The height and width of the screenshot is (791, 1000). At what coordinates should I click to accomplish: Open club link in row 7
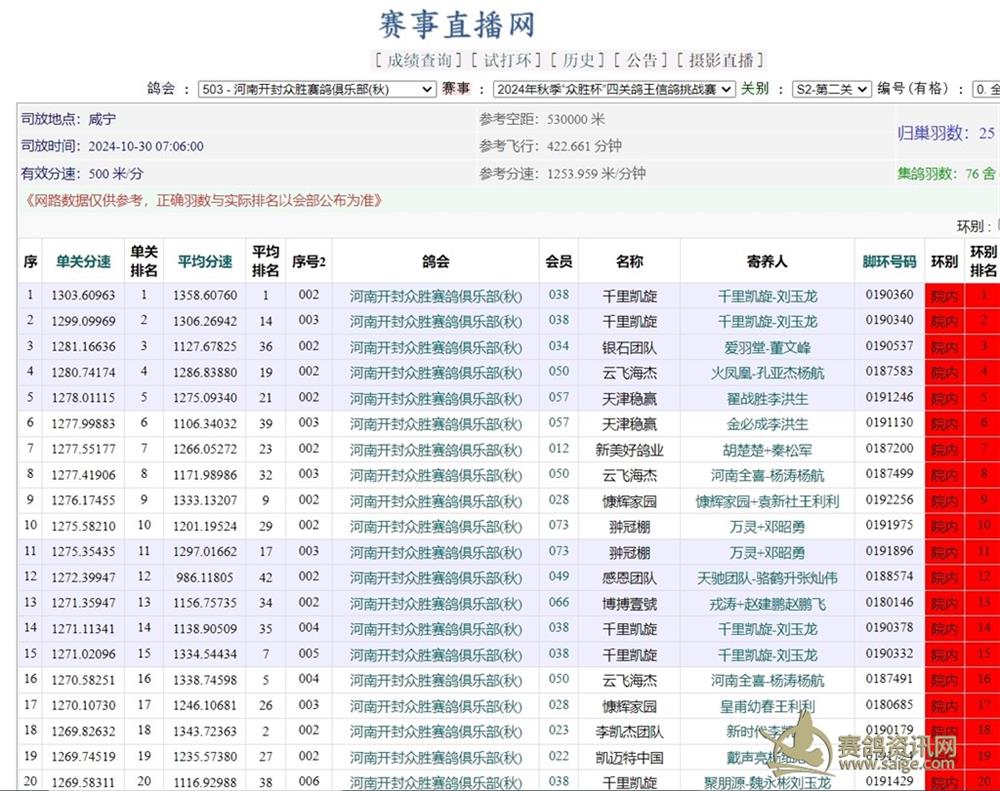pos(436,450)
